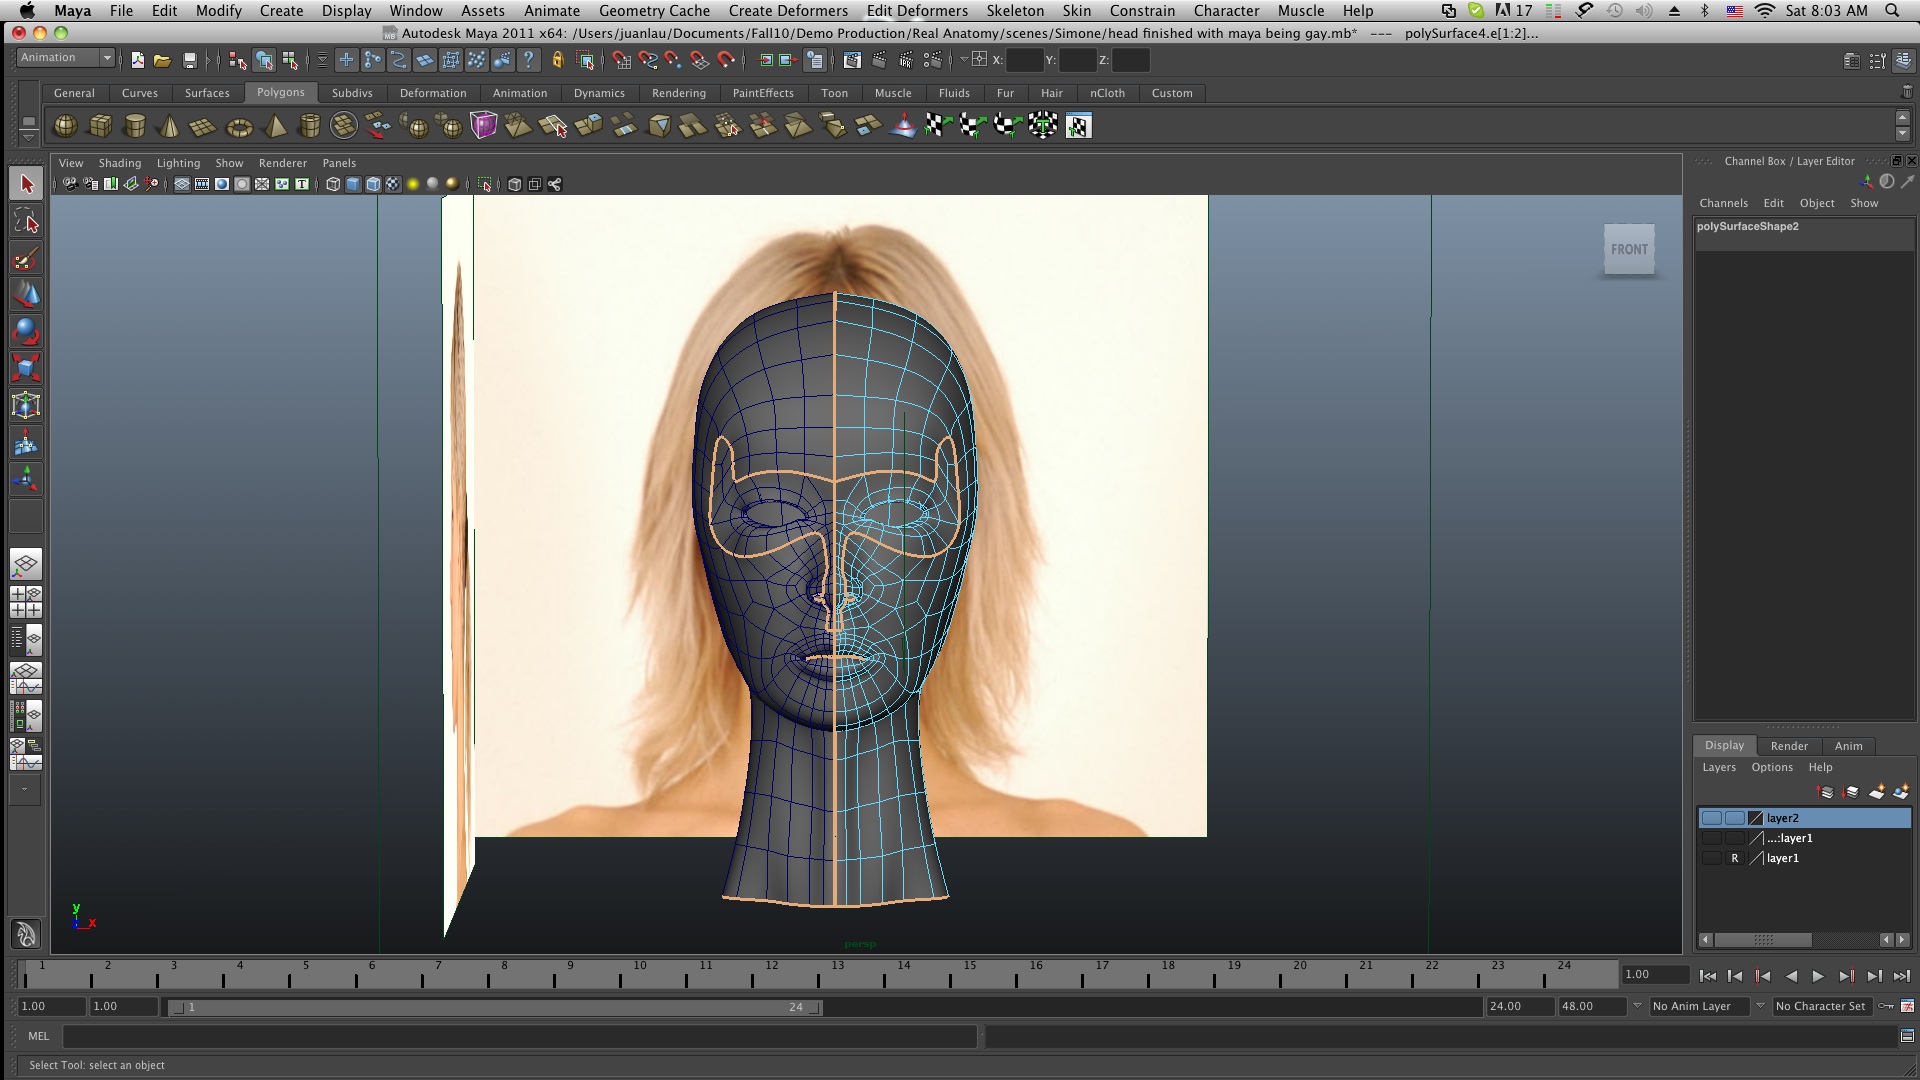Viewport: 1920px width, 1080px height.
Task: Open the No Character Set dropdown
Action: [x=1821, y=1006]
